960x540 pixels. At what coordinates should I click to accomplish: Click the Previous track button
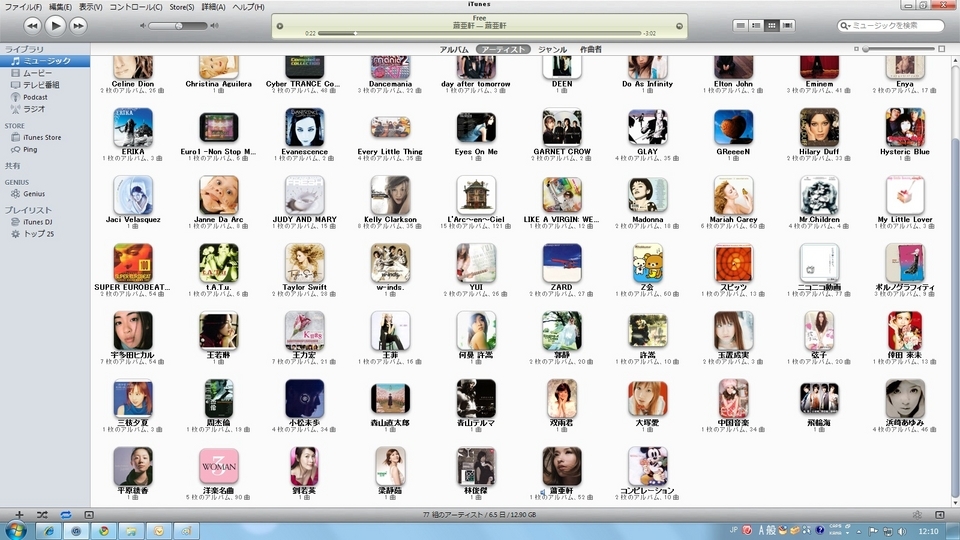click(32, 26)
